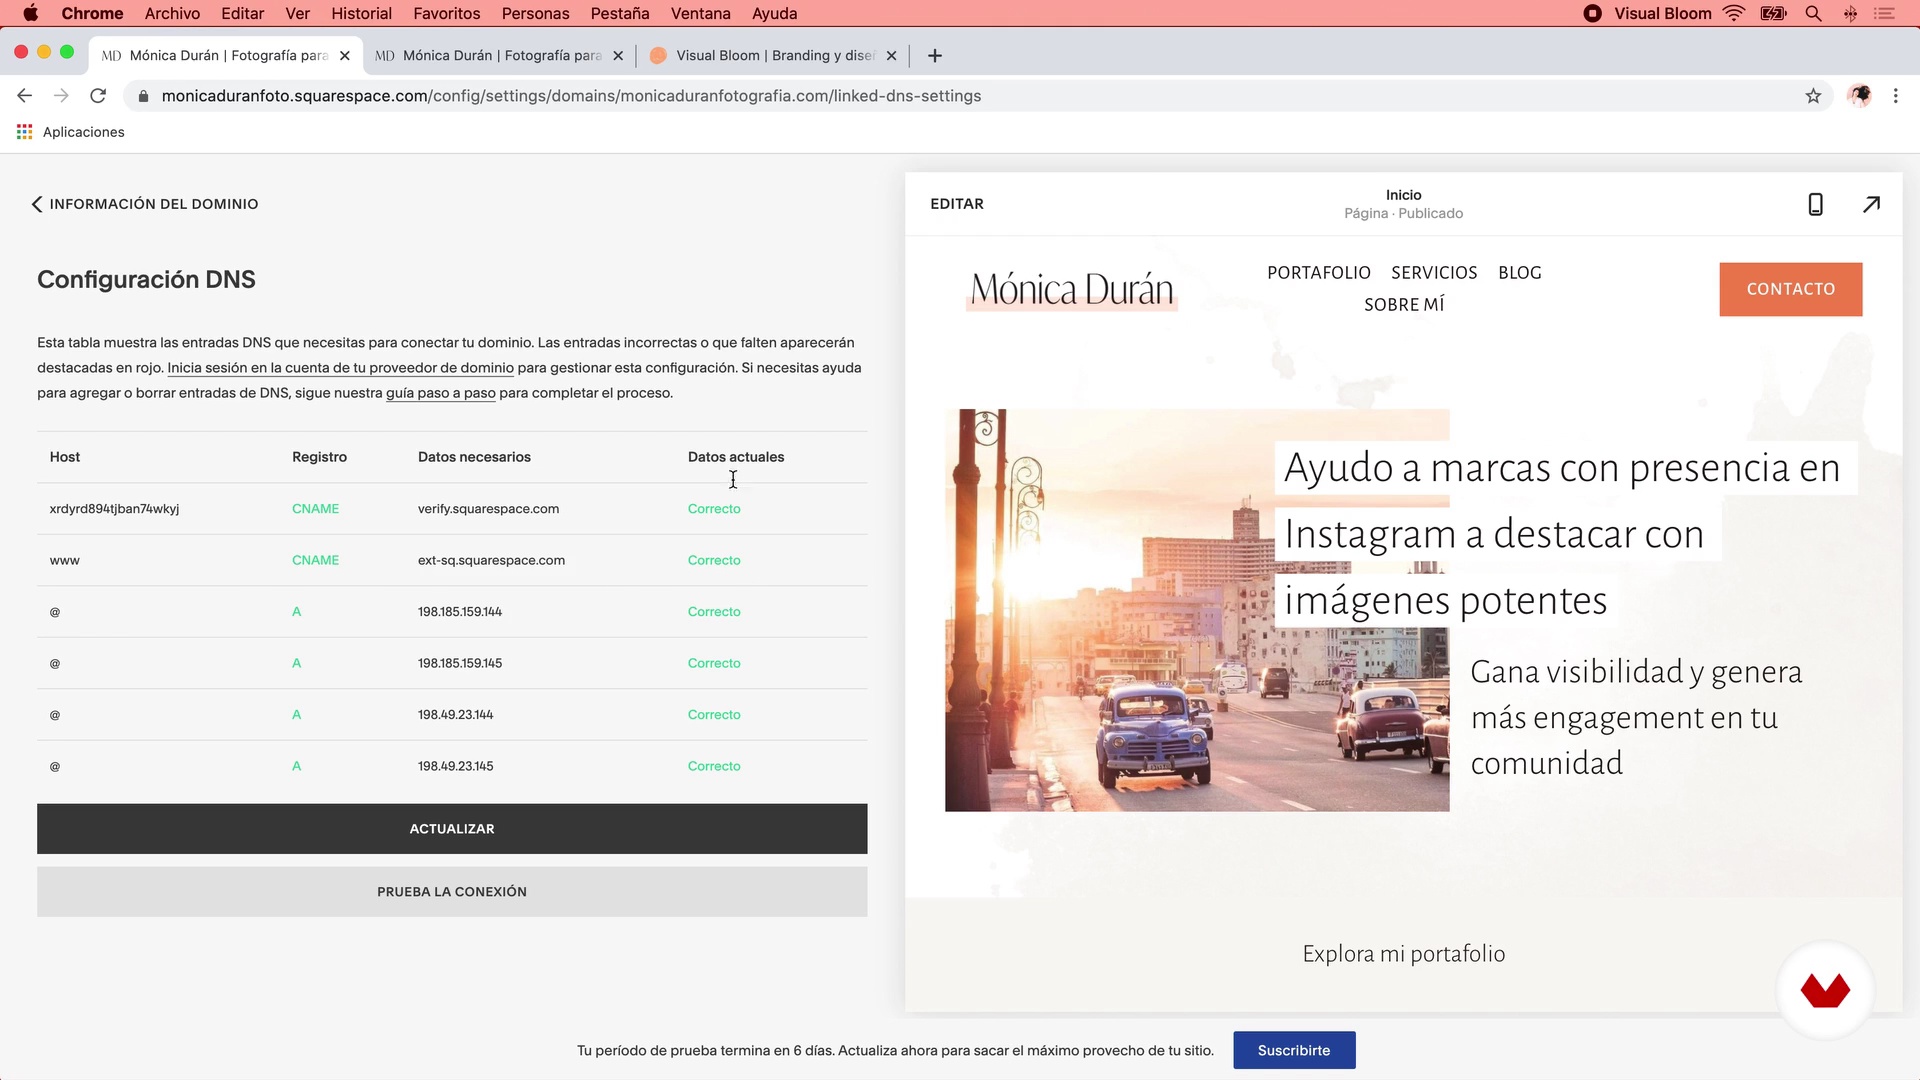
Task: Click the ACTUALIZAR button
Action: pyautogui.click(x=452, y=829)
